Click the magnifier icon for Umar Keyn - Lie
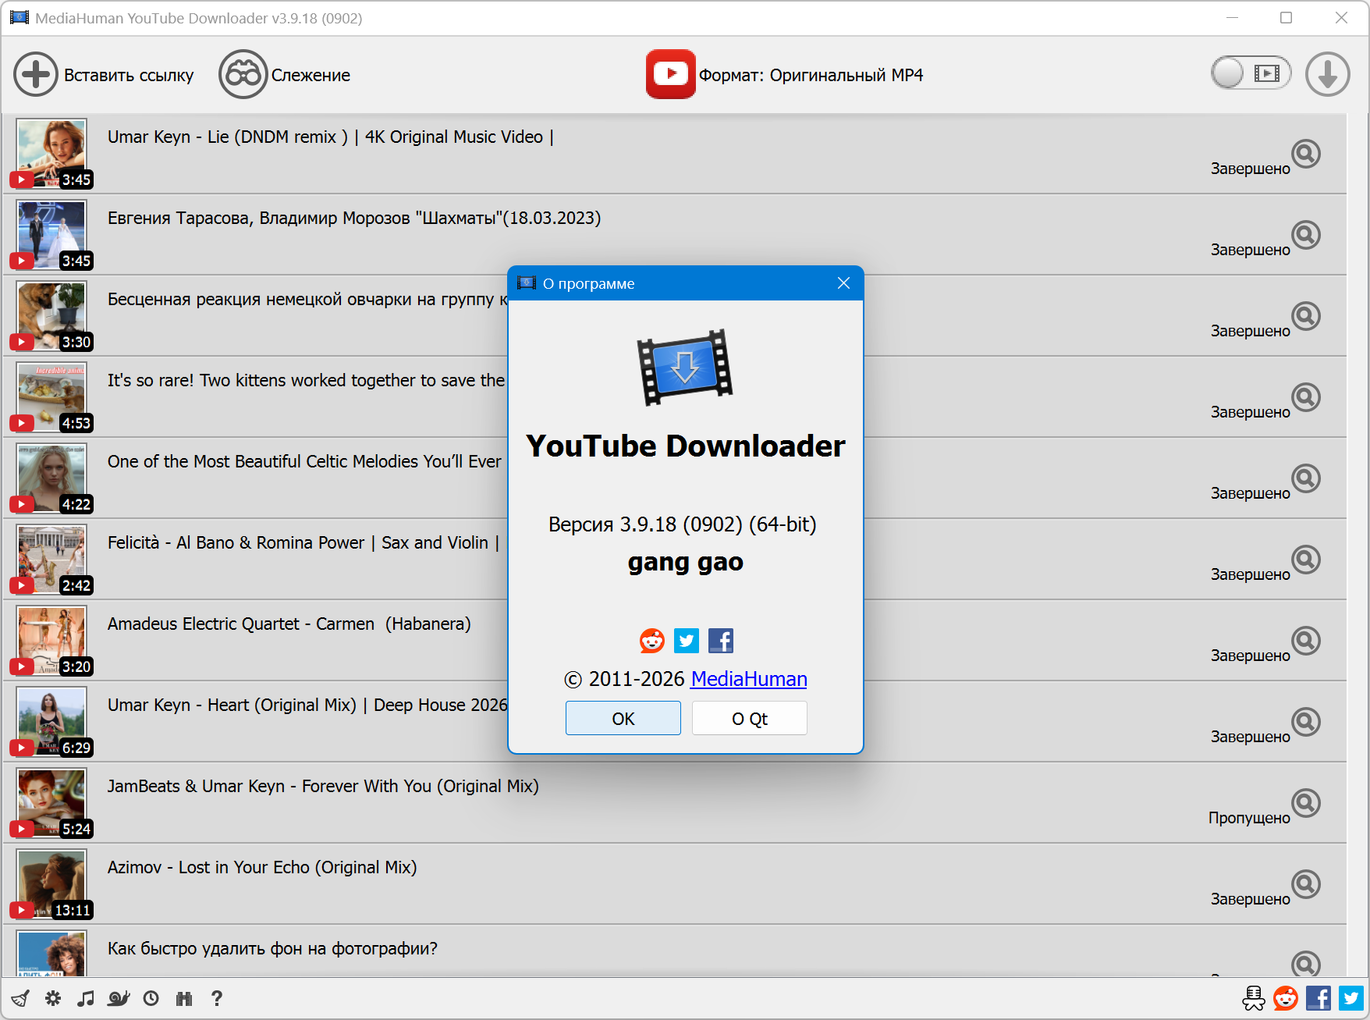This screenshot has width=1370, height=1020. pos(1305,154)
